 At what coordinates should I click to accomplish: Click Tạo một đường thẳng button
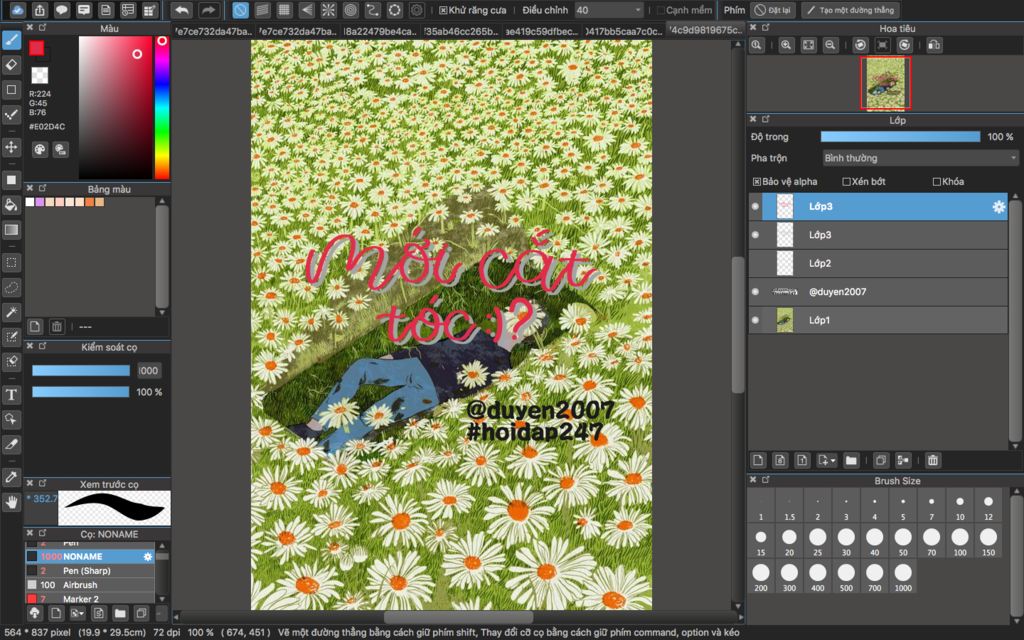coord(851,10)
